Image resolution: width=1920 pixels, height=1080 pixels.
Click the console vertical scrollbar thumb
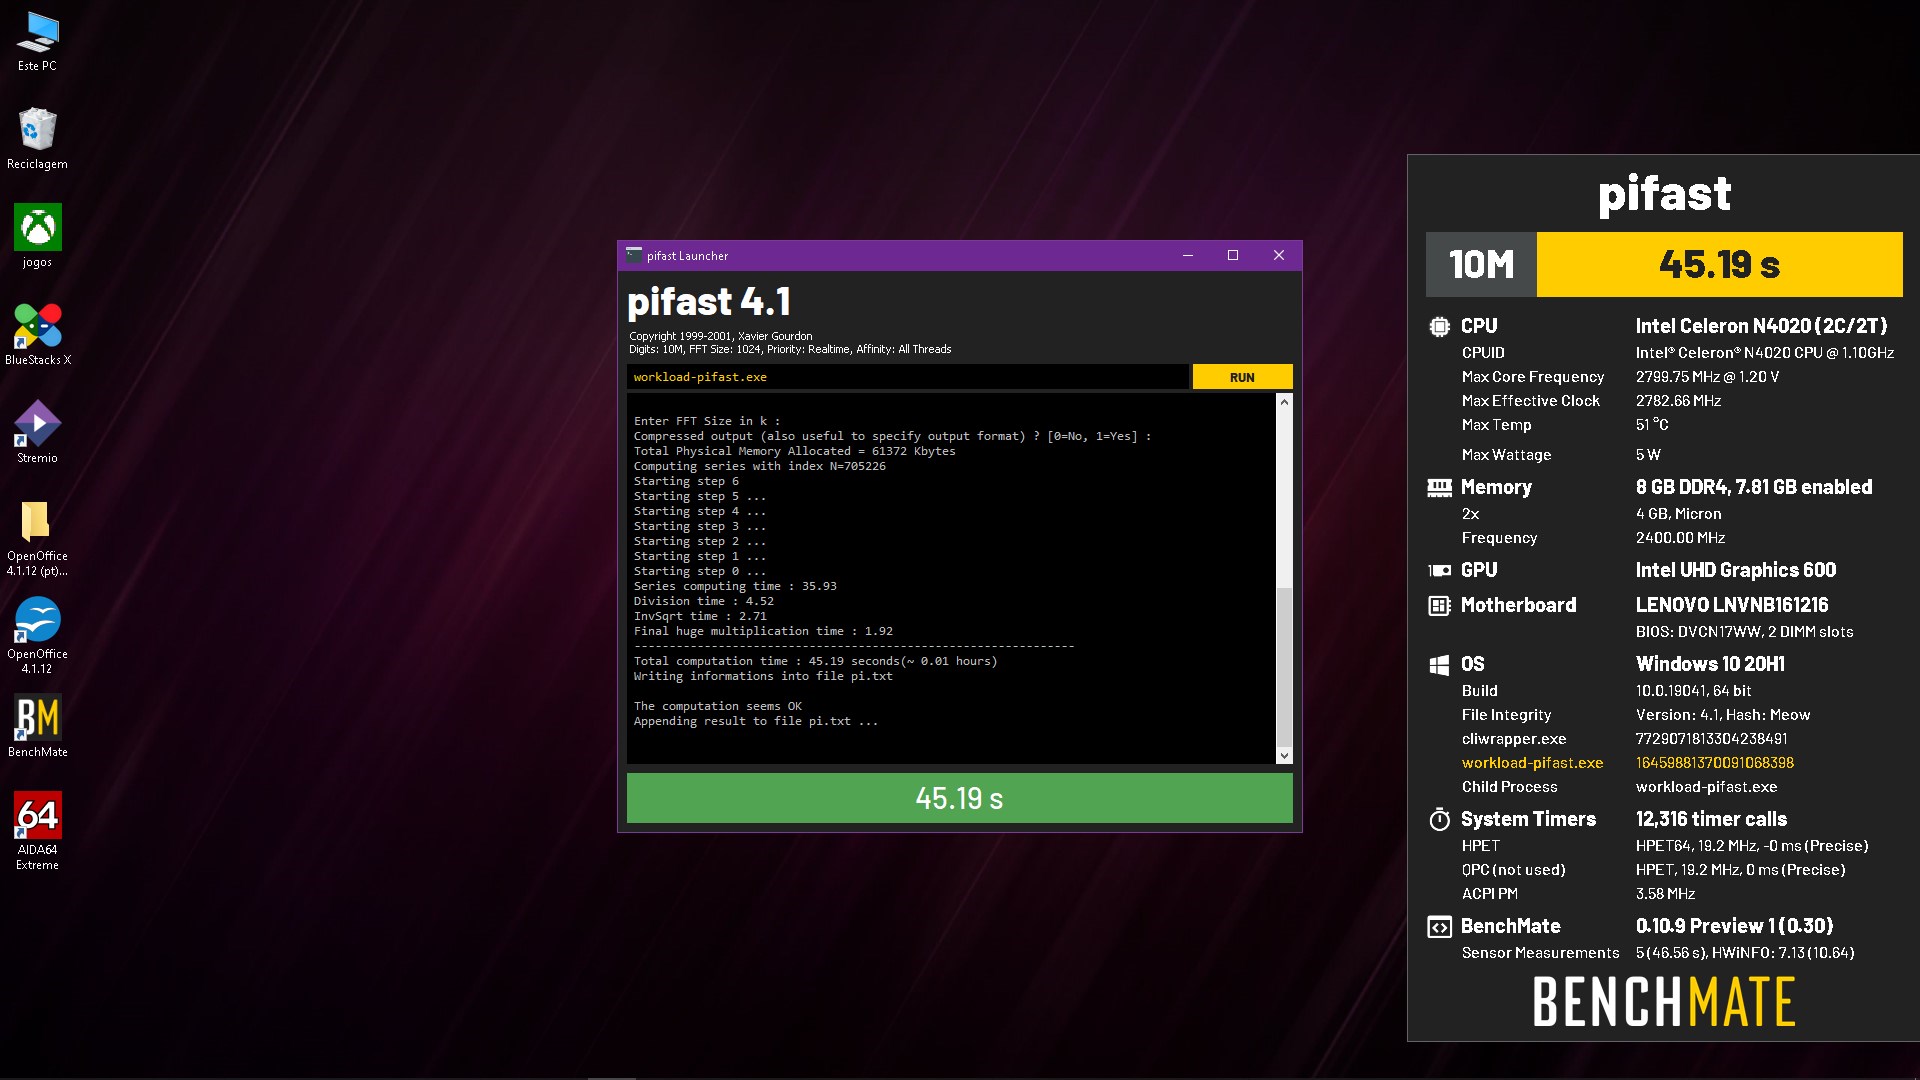(1284, 665)
